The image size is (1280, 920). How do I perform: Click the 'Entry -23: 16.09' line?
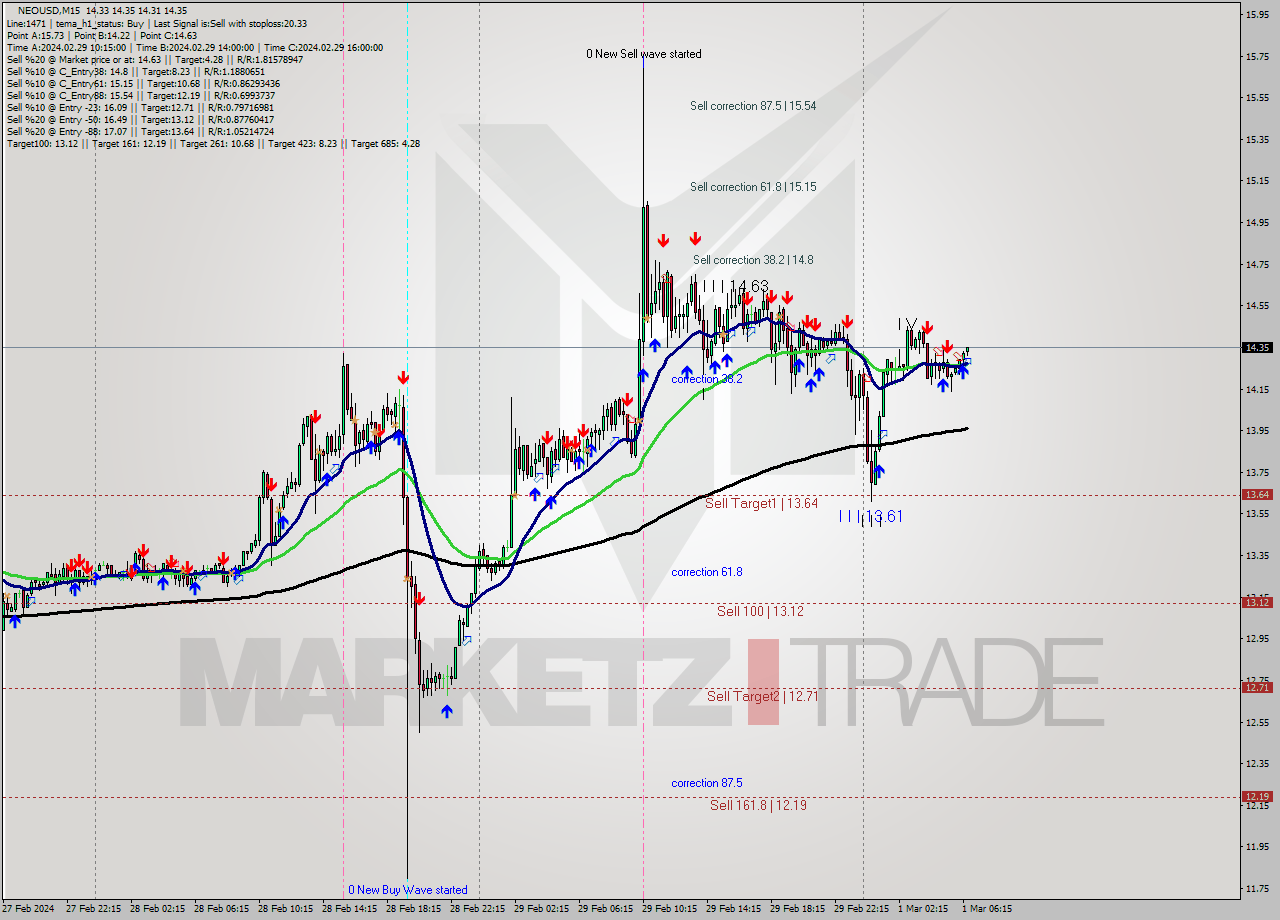[x=140, y=107]
